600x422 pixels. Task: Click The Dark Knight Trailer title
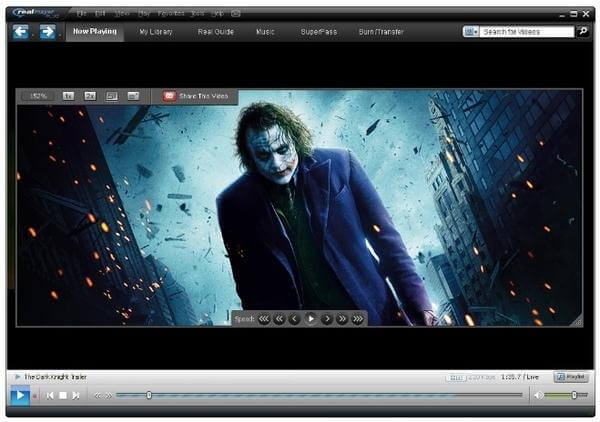click(55, 377)
